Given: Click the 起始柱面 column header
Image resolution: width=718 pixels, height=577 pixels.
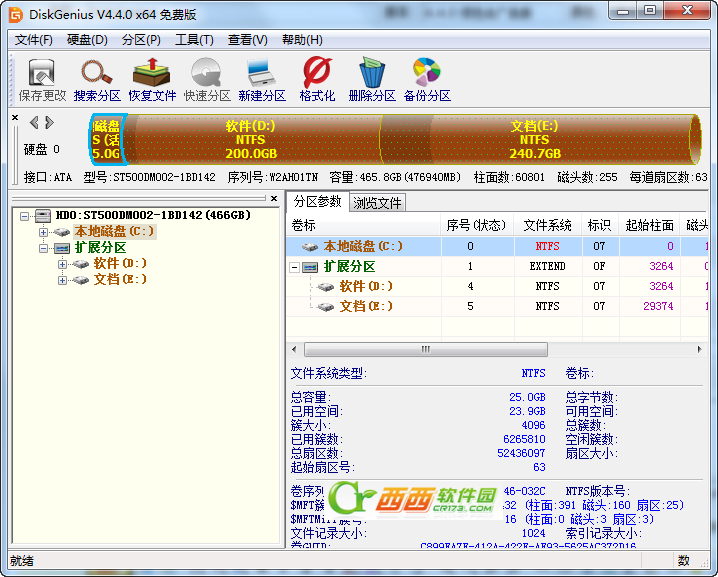Looking at the screenshot, I should click(x=649, y=225).
